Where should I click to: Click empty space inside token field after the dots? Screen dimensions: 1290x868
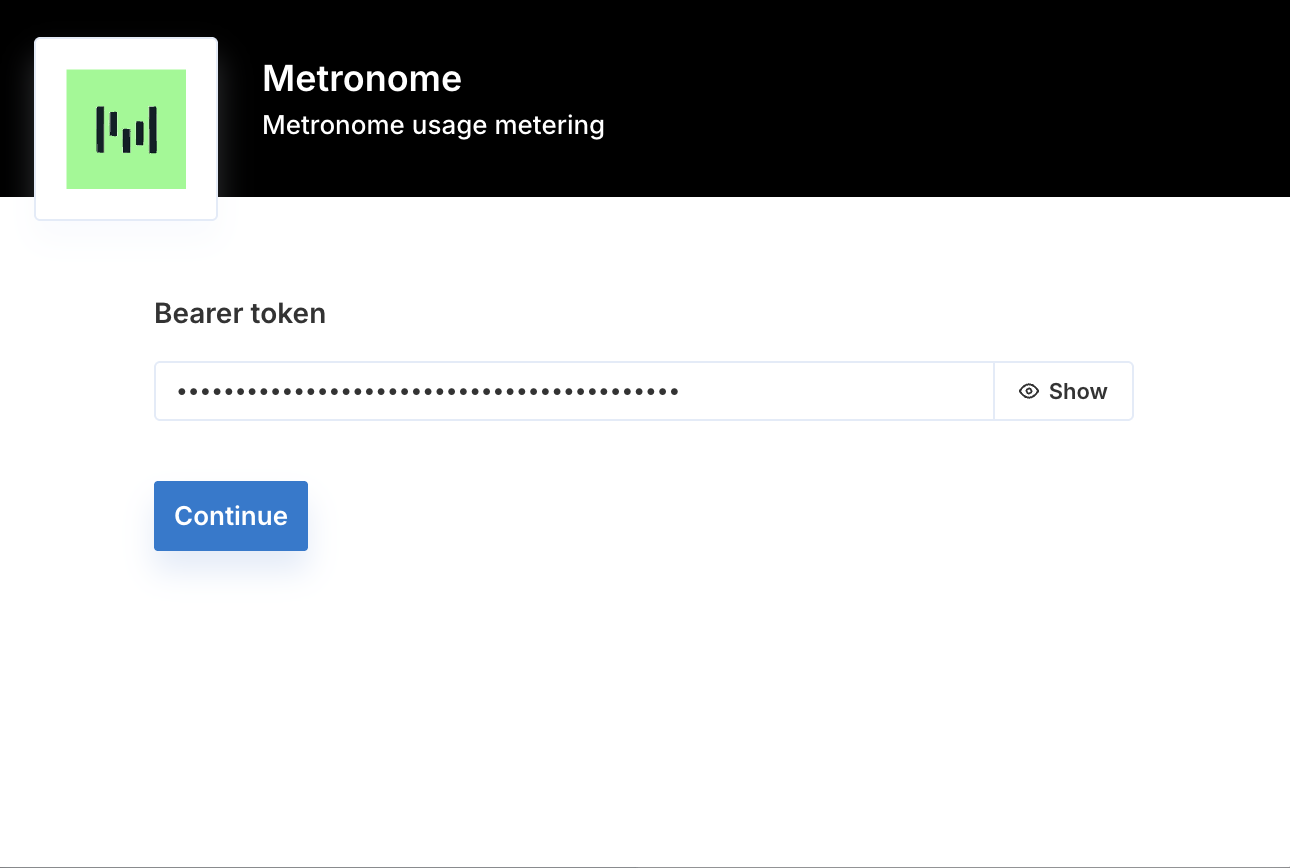pos(835,391)
